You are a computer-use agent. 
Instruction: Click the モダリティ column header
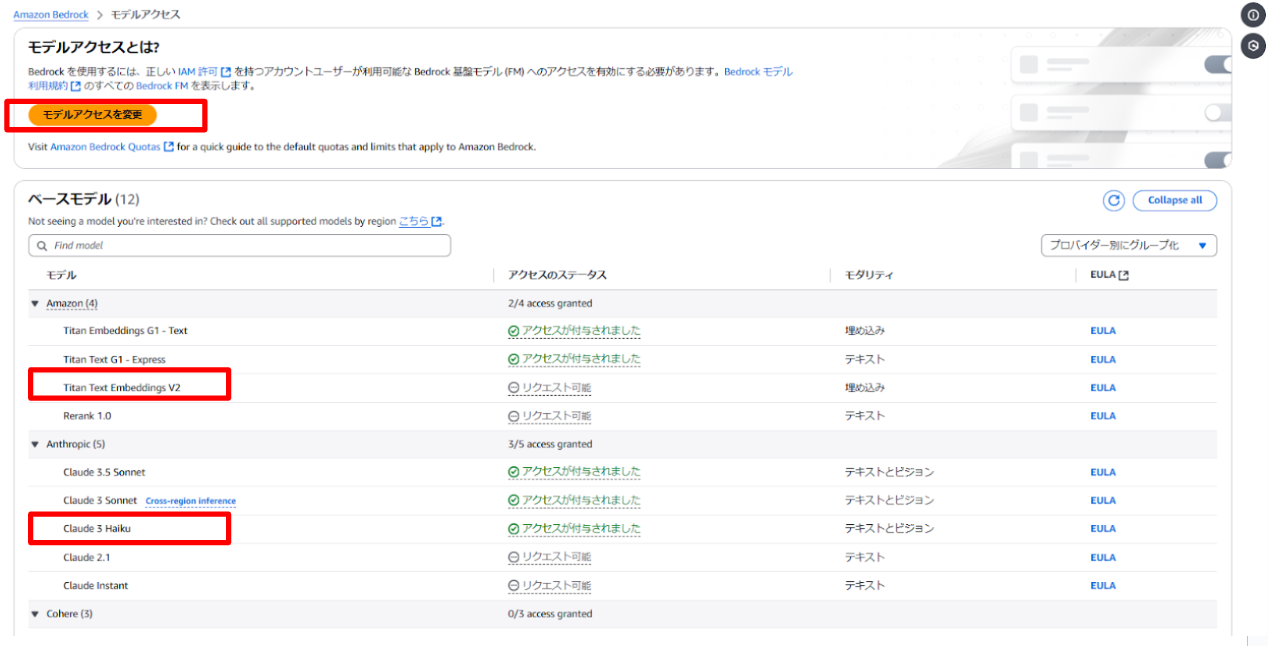869,275
